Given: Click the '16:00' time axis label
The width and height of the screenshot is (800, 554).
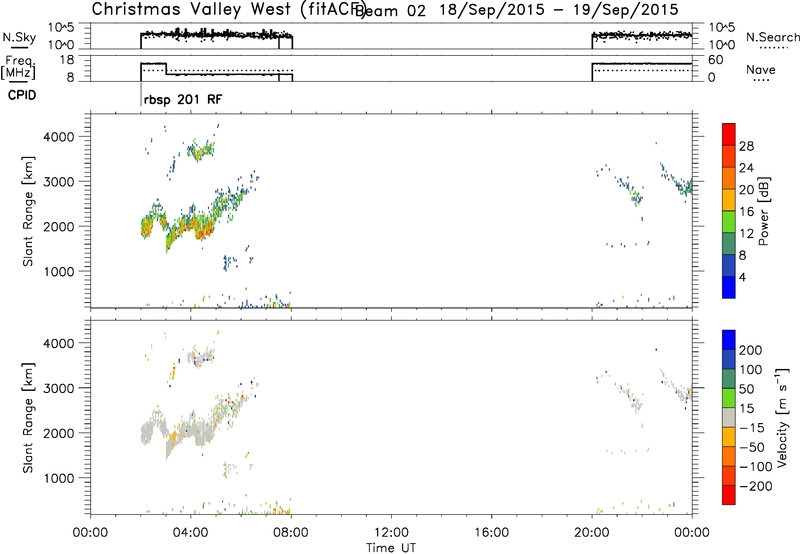Looking at the screenshot, I should point(491,533).
